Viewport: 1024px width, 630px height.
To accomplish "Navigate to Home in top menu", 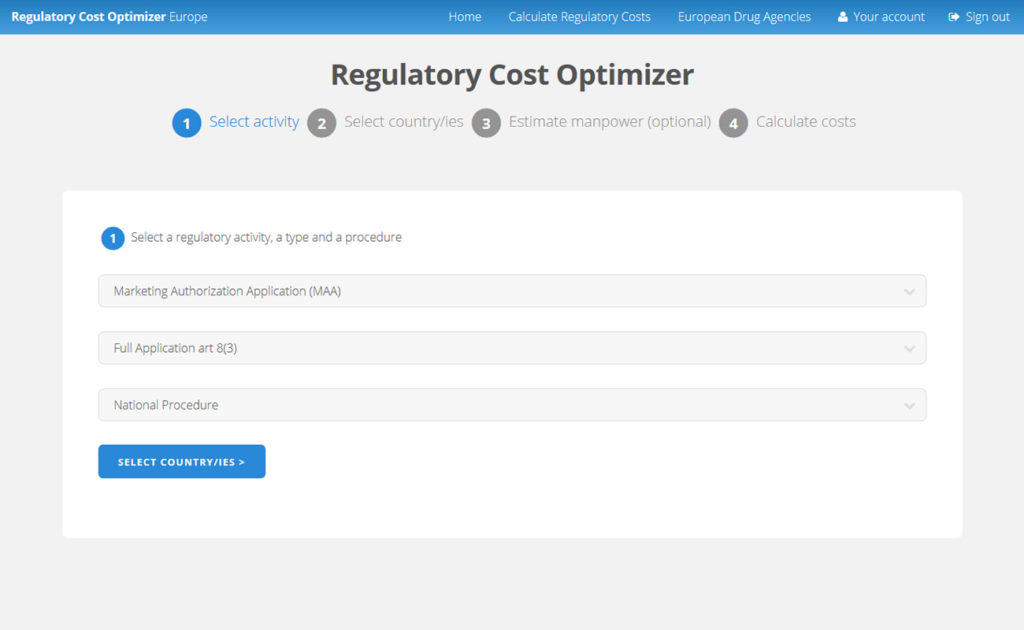I will (464, 16).
